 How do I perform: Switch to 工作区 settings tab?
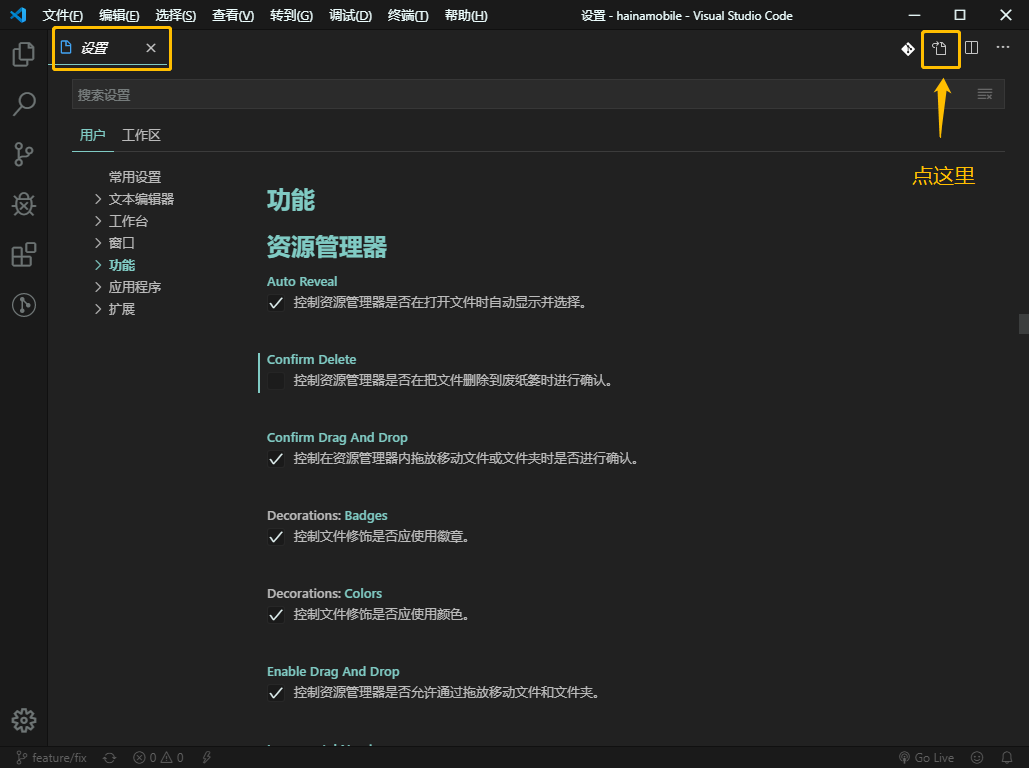[141, 135]
